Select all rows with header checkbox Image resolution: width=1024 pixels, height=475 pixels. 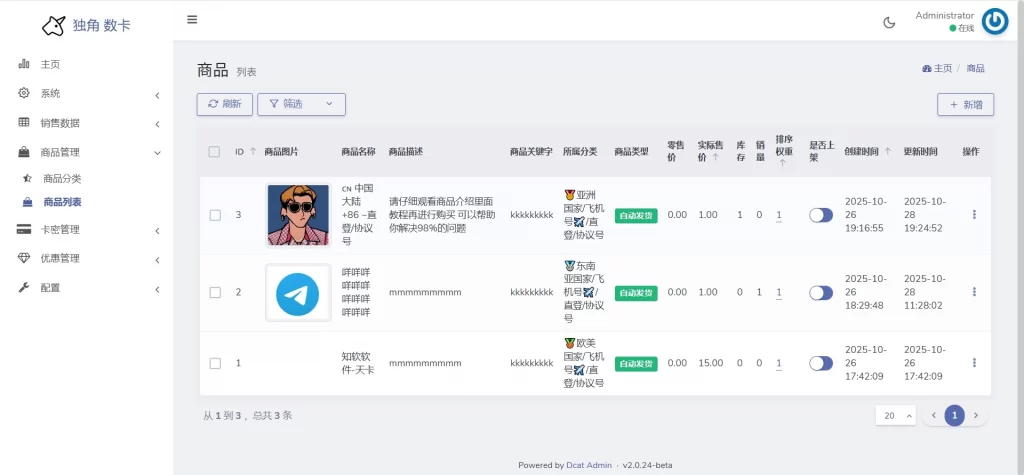point(215,152)
